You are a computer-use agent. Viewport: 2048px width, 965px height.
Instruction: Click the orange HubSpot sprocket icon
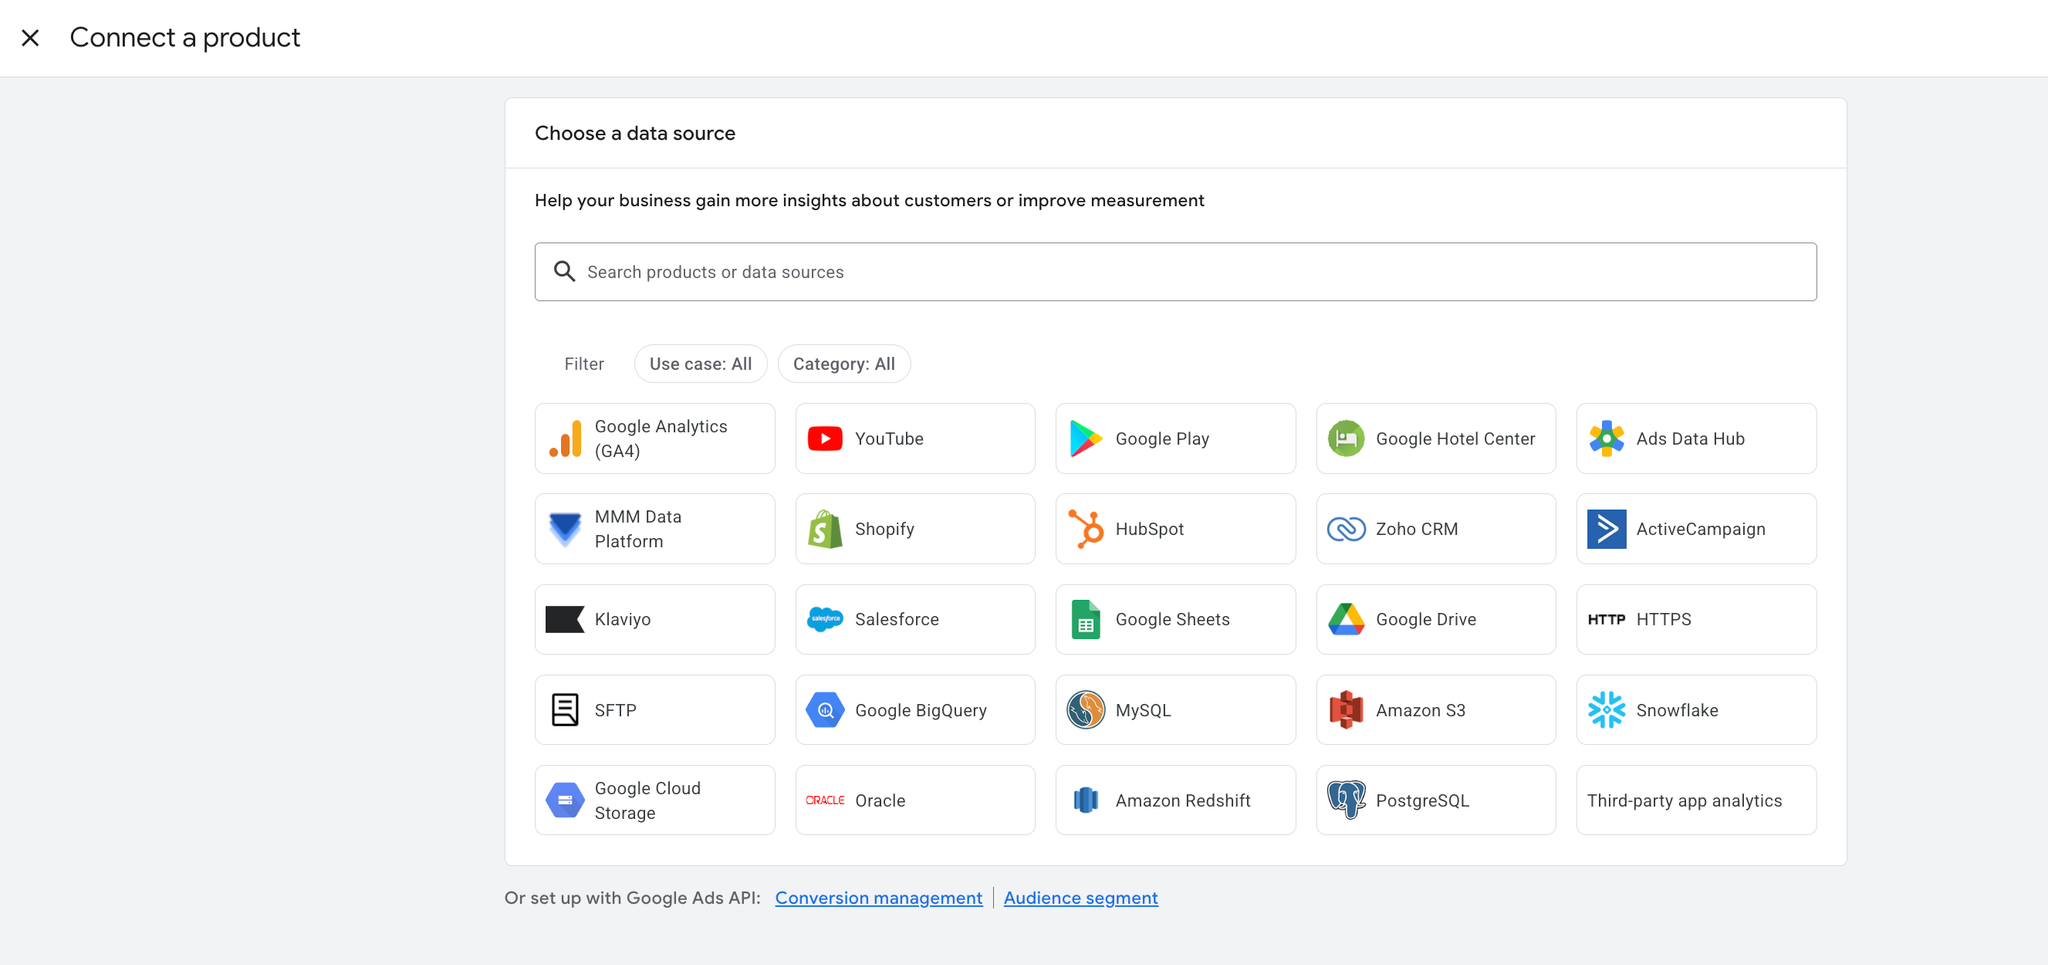(x=1086, y=529)
